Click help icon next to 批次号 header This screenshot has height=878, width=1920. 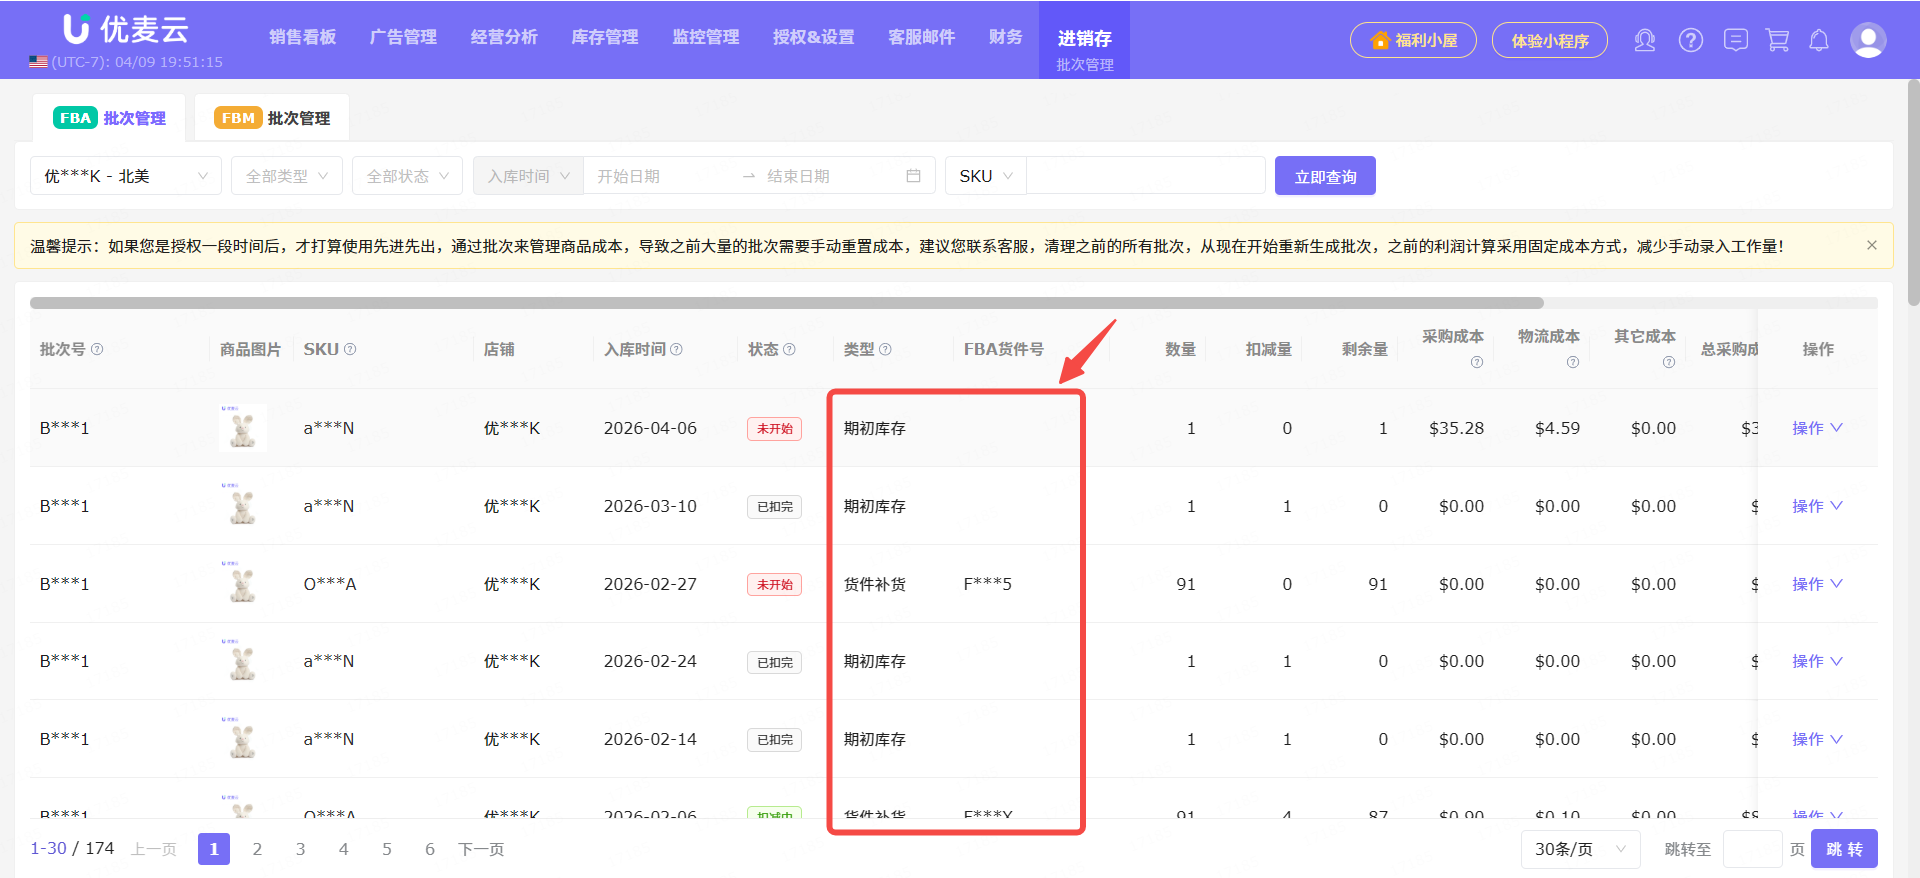[x=97, y=349]
